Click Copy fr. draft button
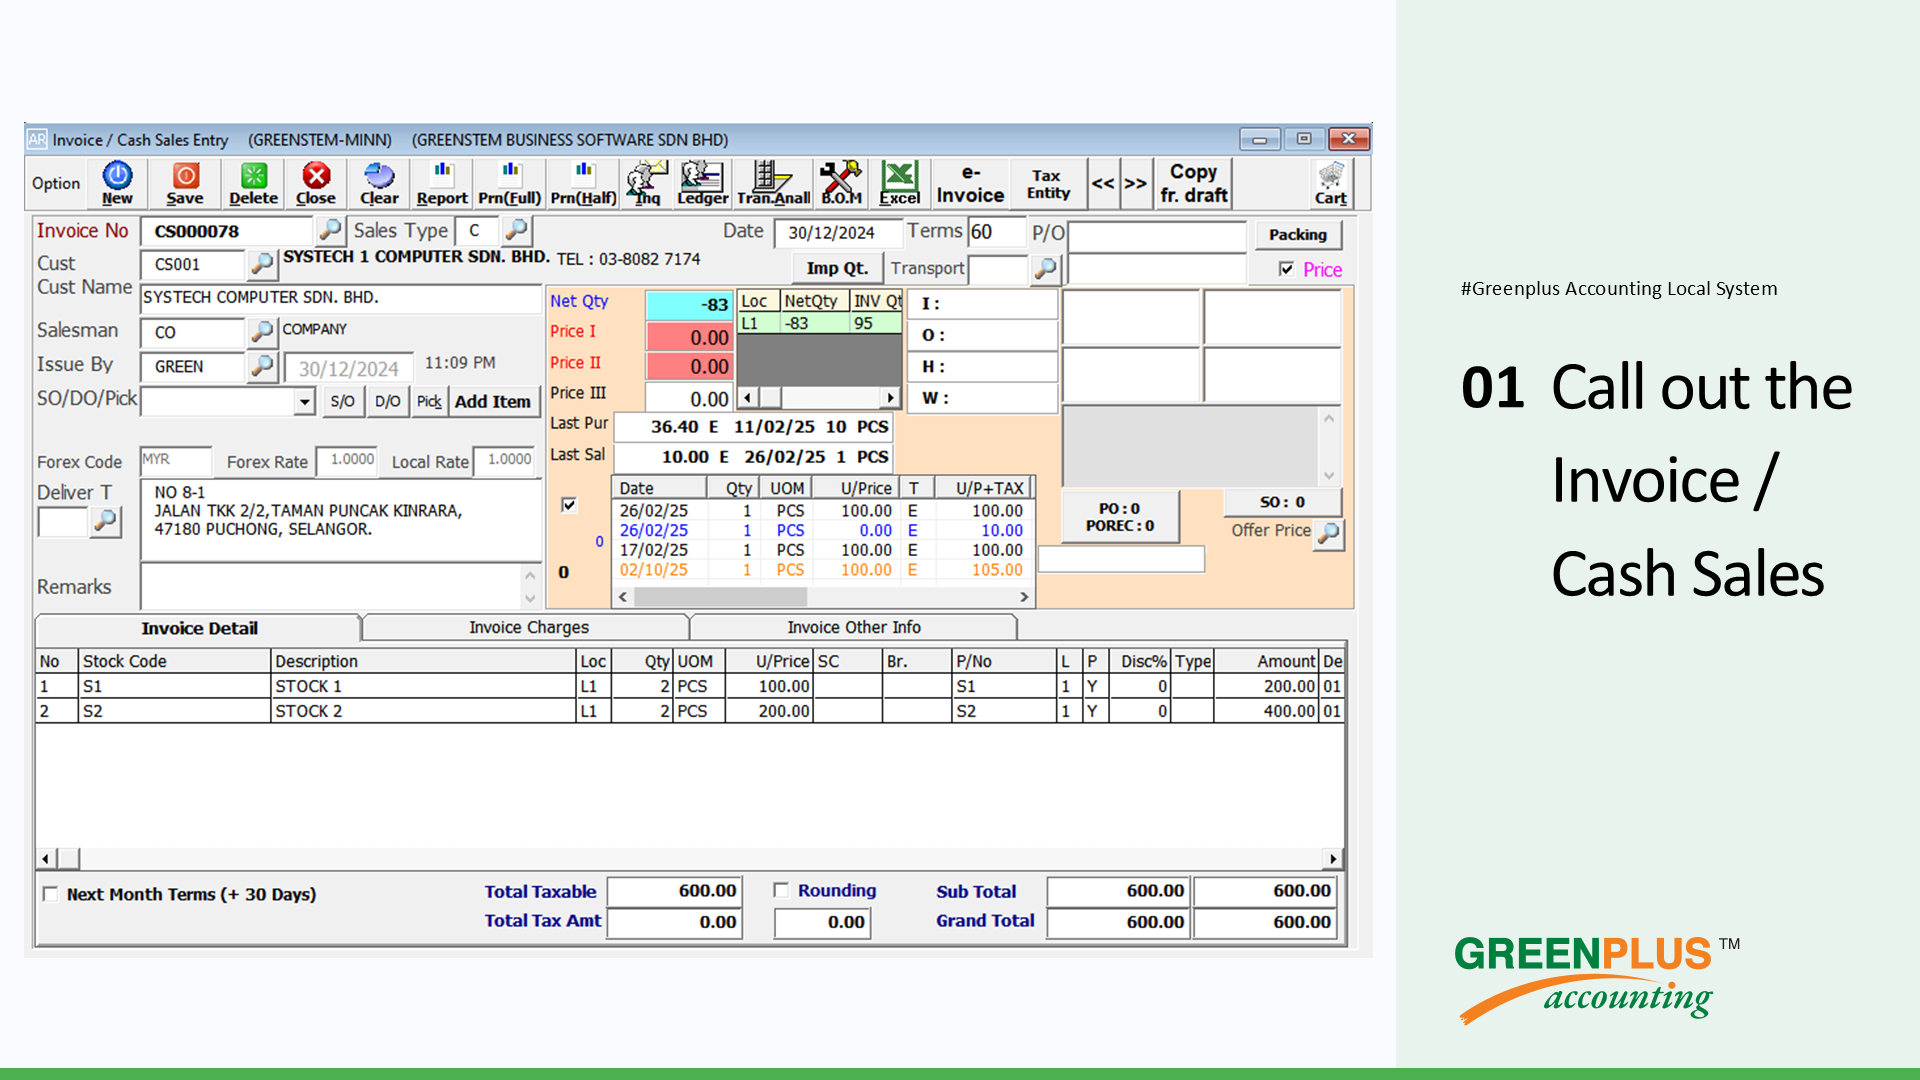 tap(1193, 183)
